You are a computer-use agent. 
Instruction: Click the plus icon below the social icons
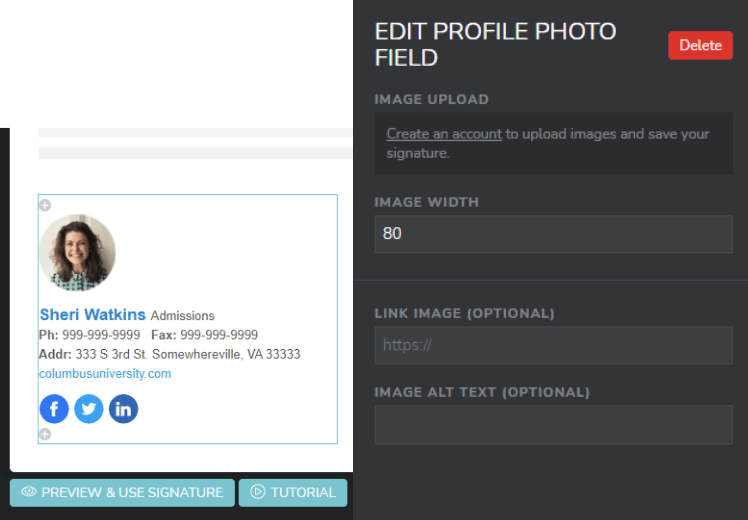click(x=44, y=434)
